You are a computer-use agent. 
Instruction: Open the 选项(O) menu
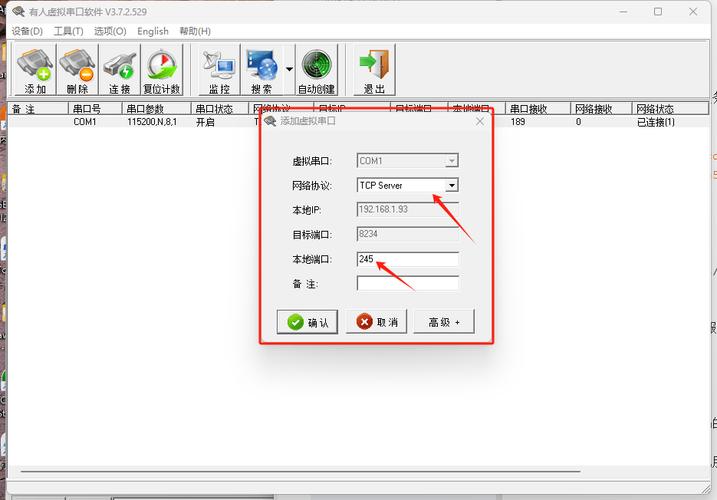110,31
